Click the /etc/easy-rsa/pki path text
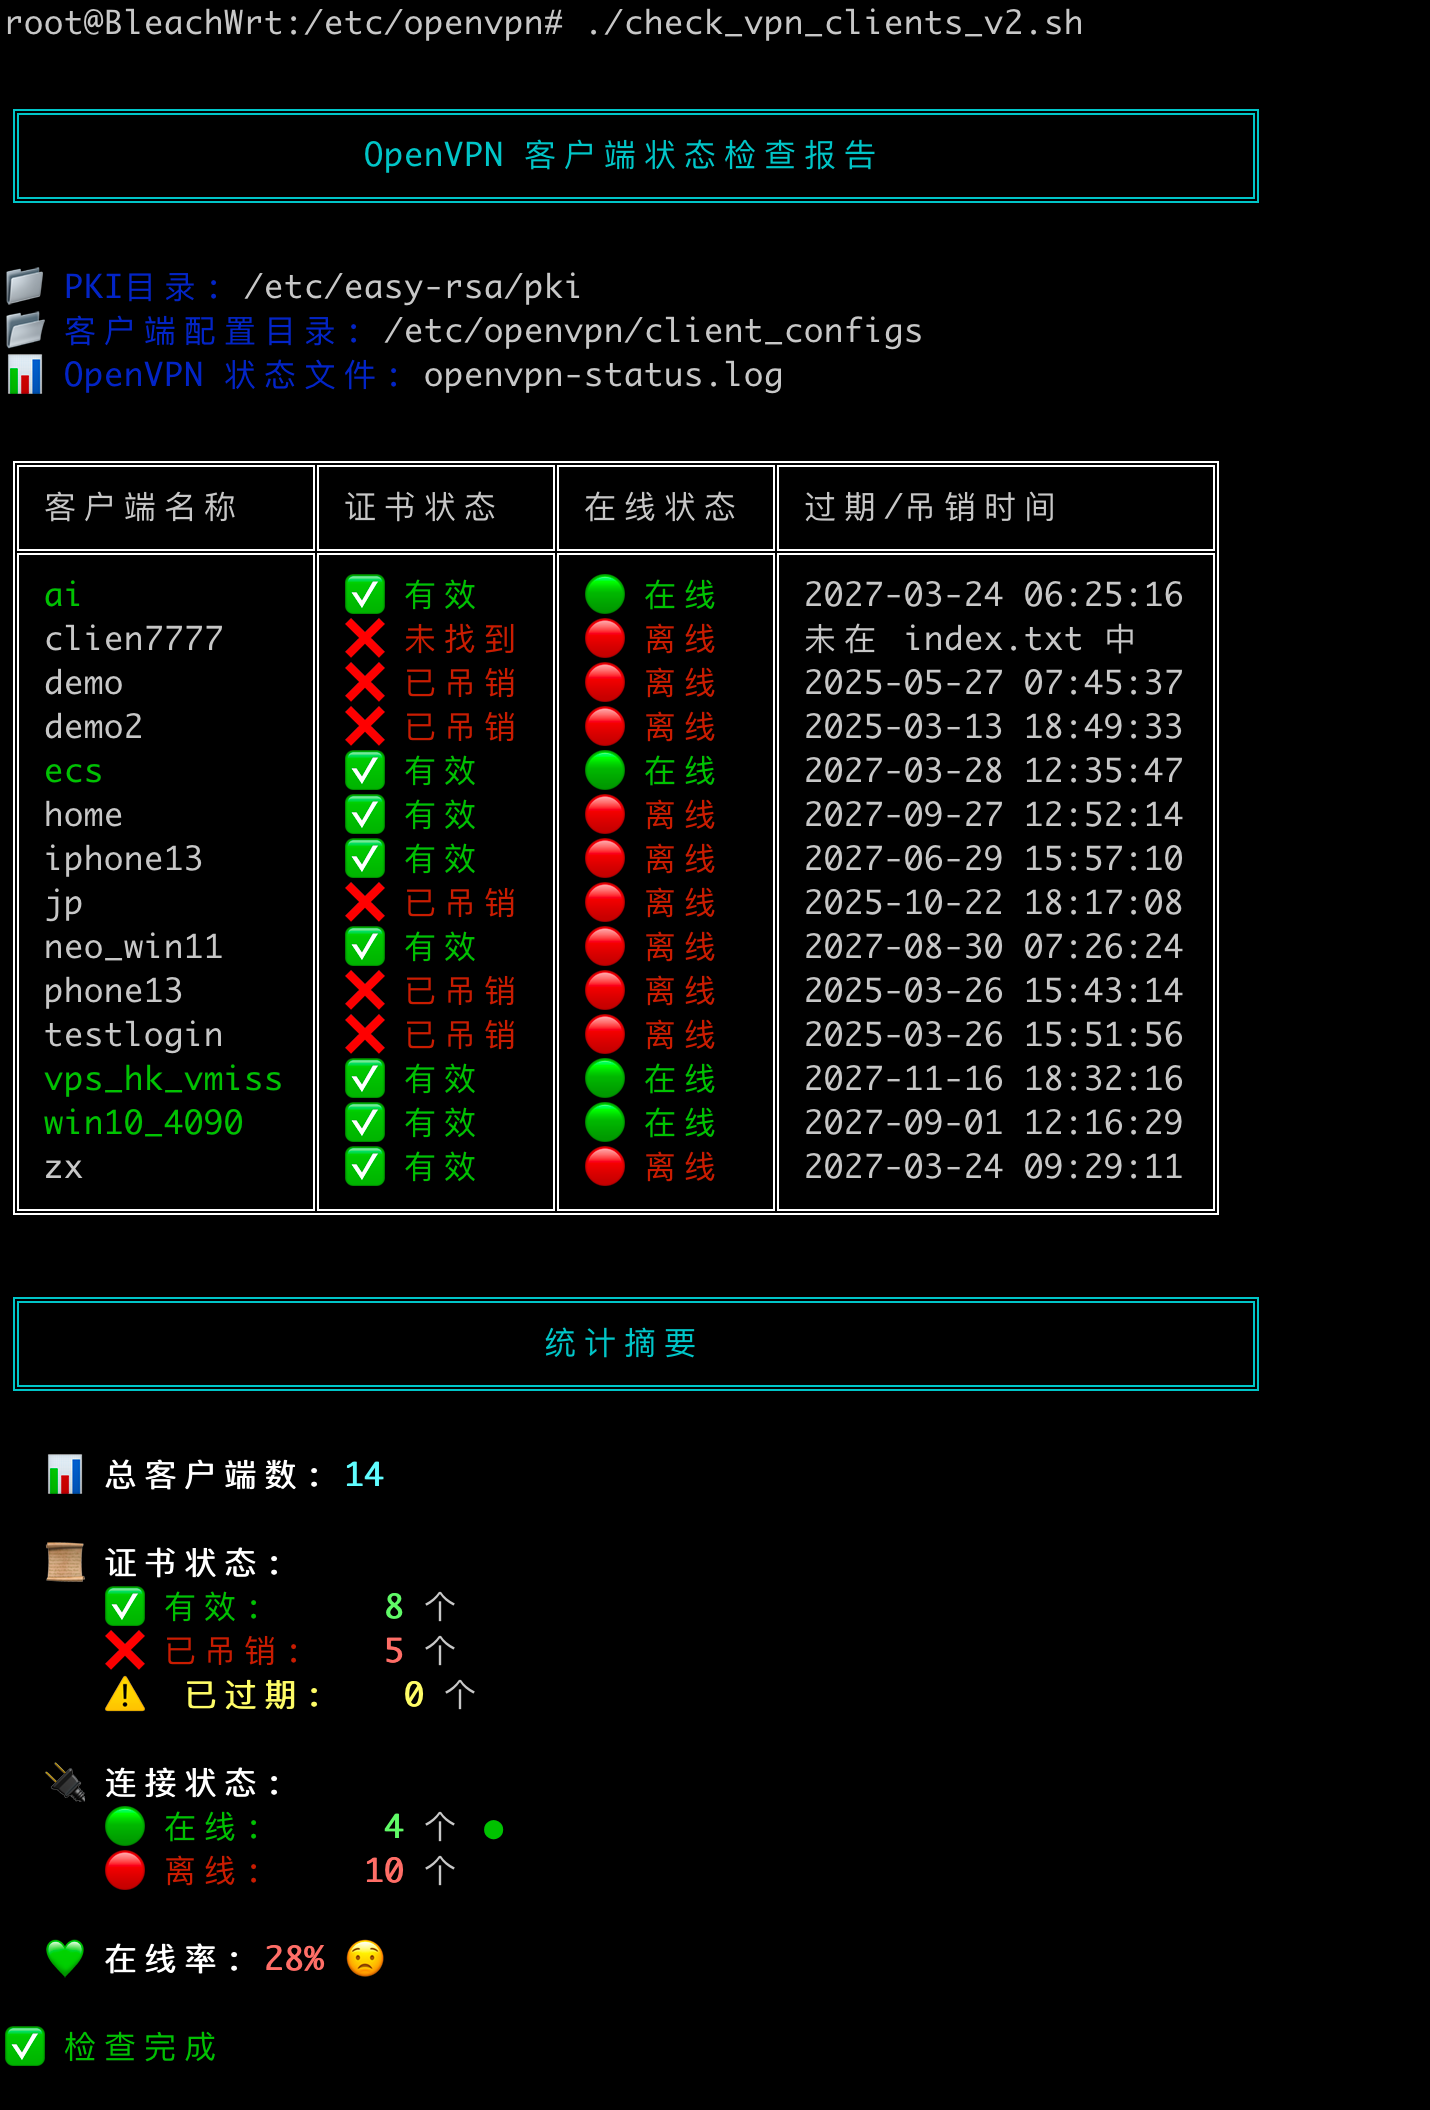This screenshot has height=2110, width=1430. pyautogui.click(x=412, y=287)
